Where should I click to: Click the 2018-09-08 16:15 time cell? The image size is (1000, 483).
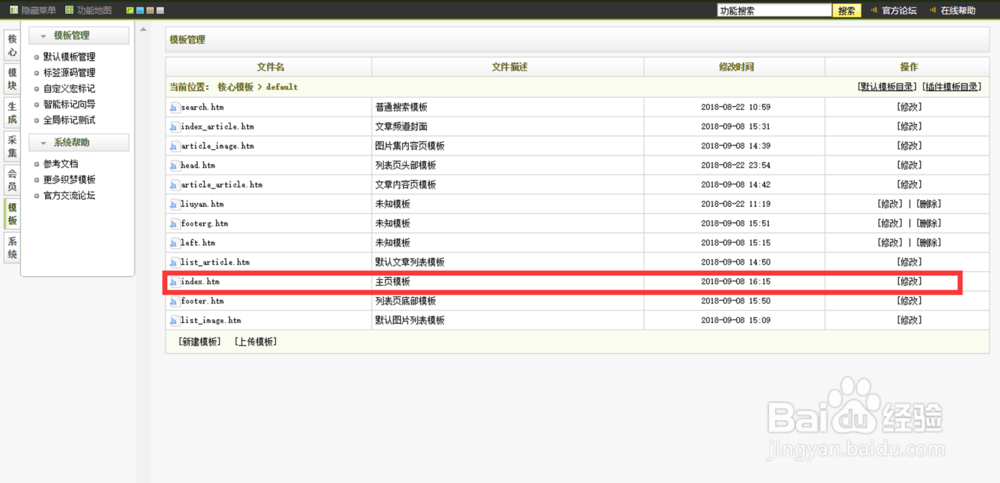[x=735, y=281]
